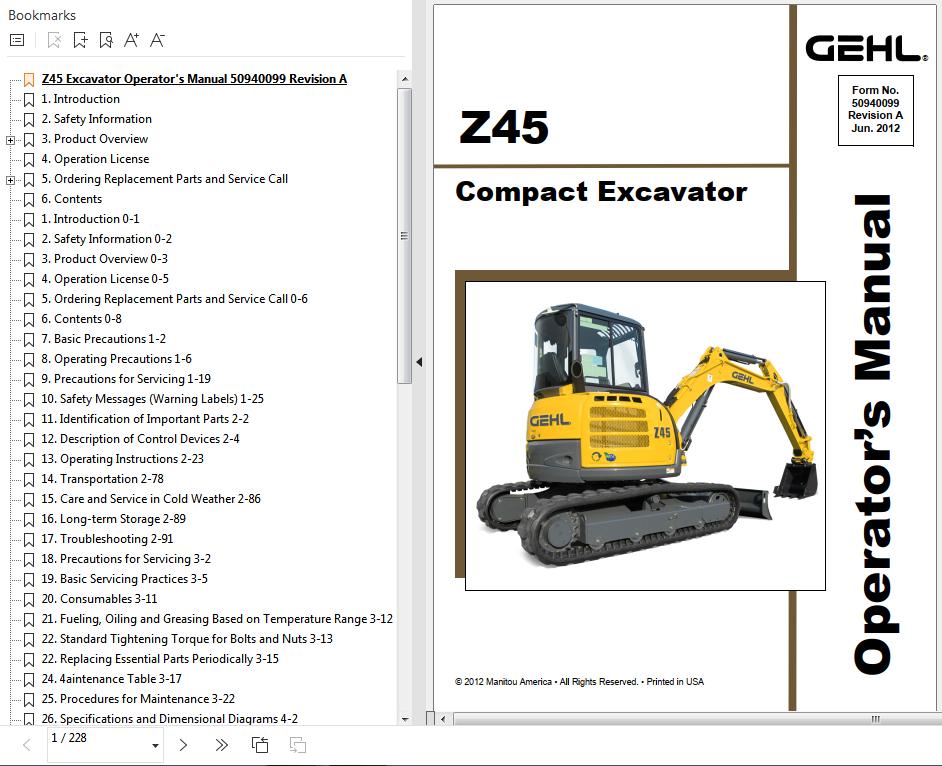Viewport: 942px width, 766px height.
Task: Open 12. Description of Control Devices bookmark
Action: pyautogui.click(x=141, y=439)
